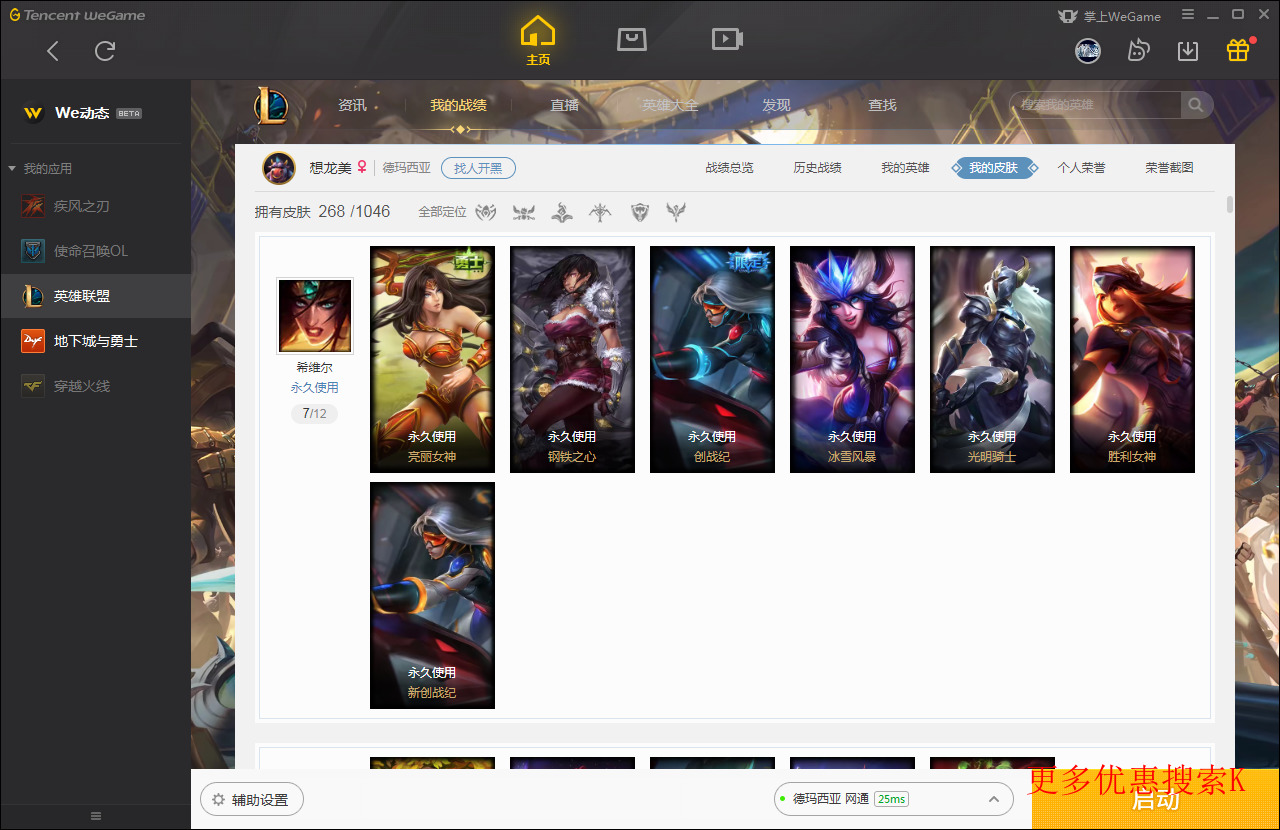This screenshot has width=1280, height=830.
Task: Open the 我的英雄 sub-tab
Action: point(905,168)
